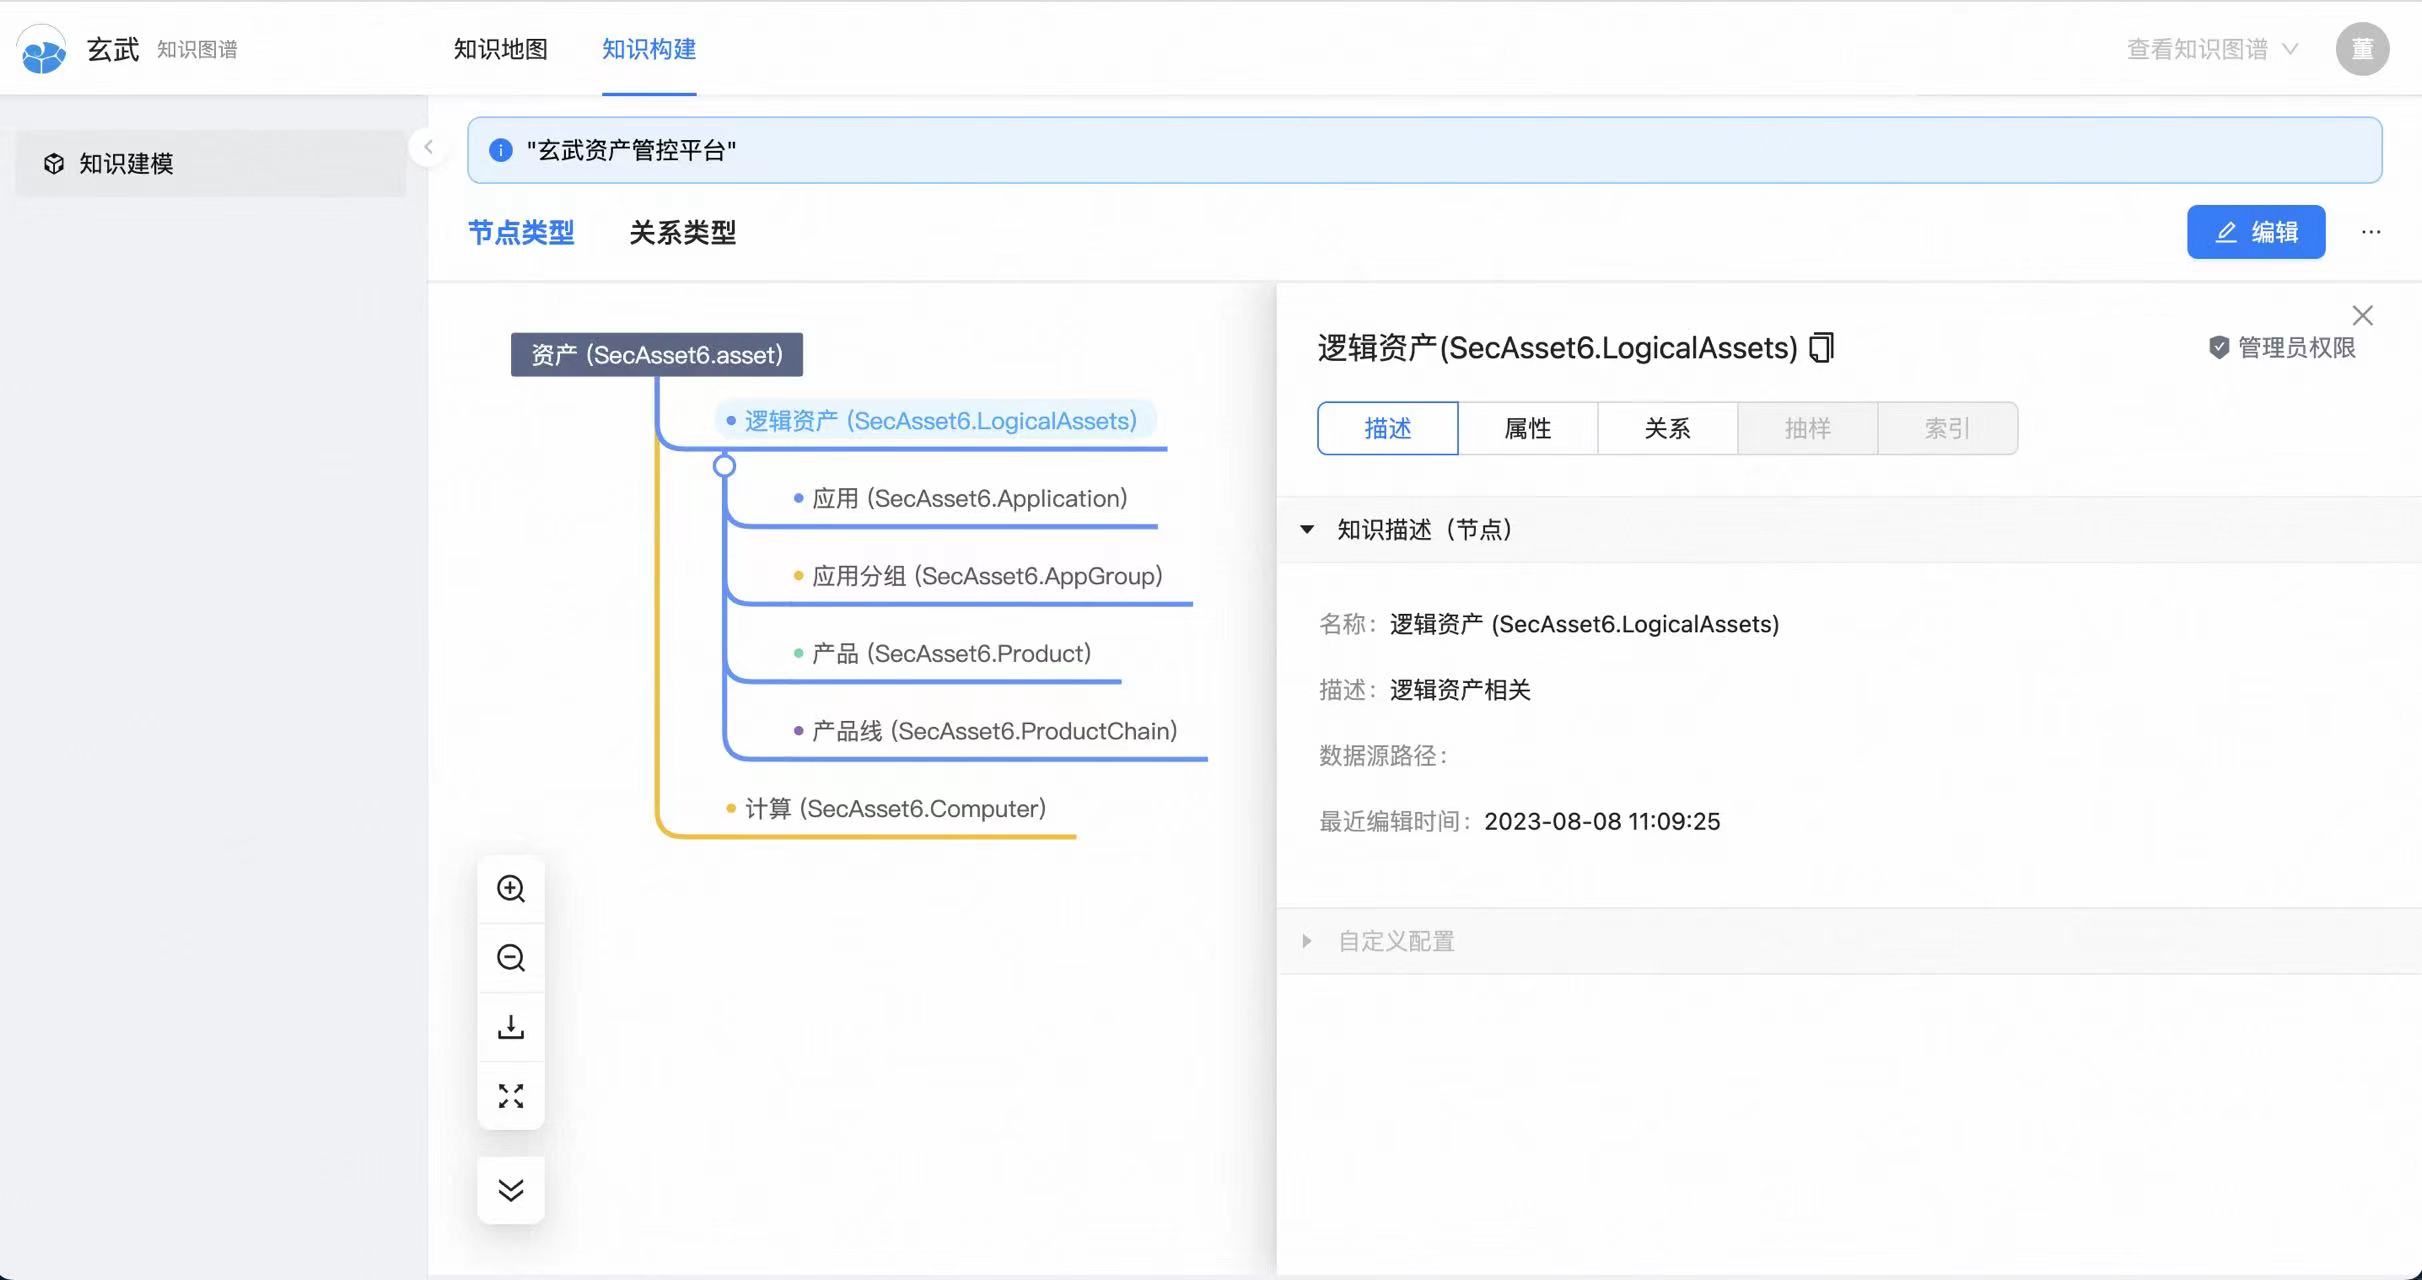The width and height of the screenshot is (2422, 1280).
Task: Switch to the 关系类型 tab
Action: [x=683, y=233]
